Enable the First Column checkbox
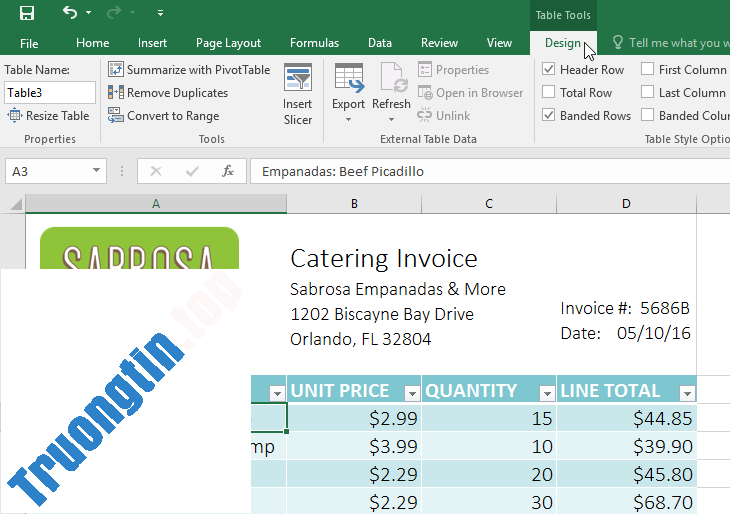 [647, 69]
